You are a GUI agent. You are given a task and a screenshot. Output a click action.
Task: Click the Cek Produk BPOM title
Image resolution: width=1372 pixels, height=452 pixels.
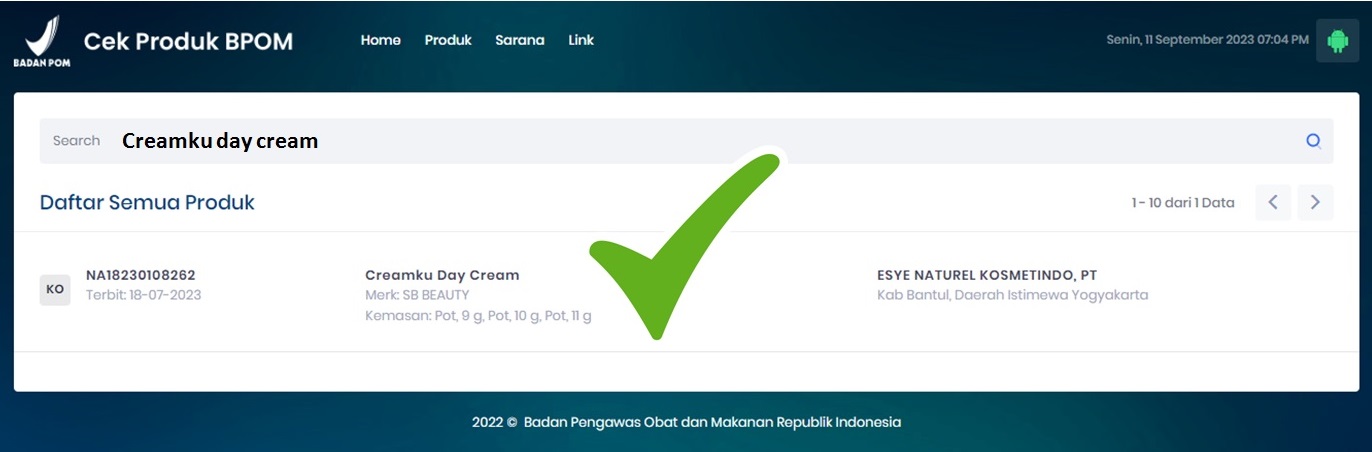[188, 41]
